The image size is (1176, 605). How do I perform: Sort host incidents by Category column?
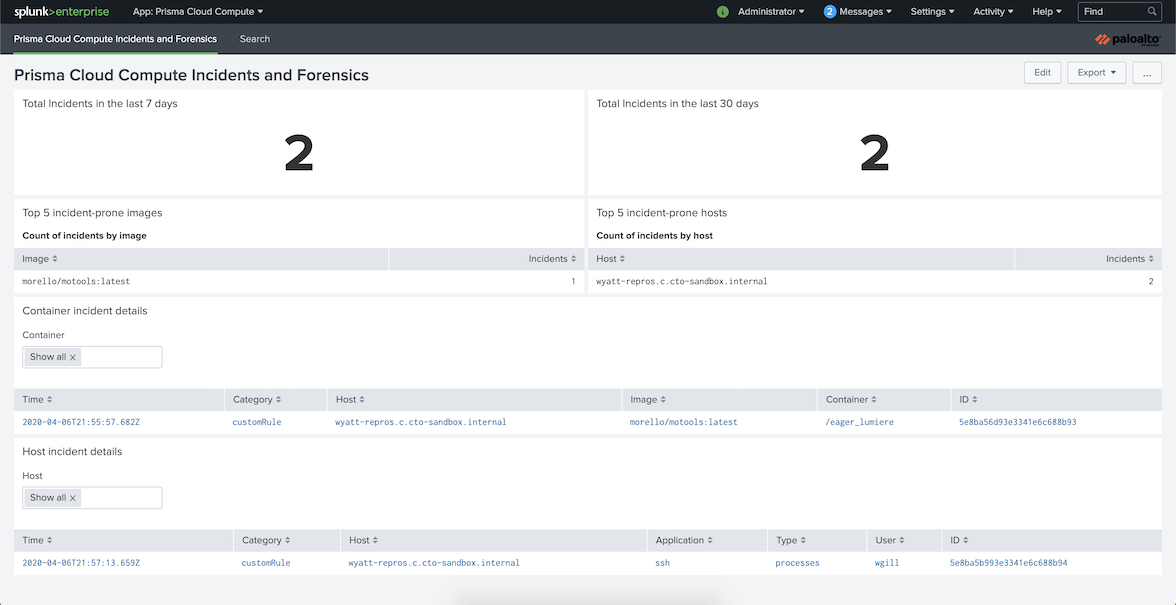coord(266,541)
